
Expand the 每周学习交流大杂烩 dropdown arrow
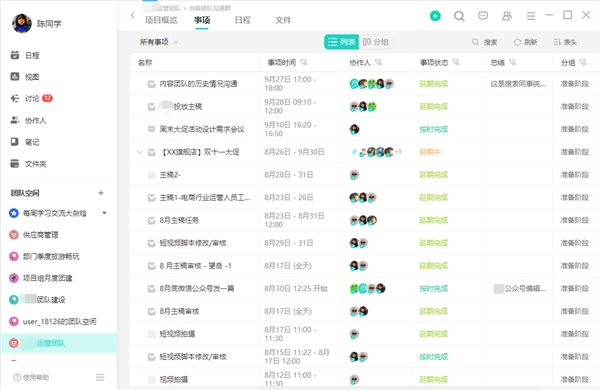coord(104,213)
